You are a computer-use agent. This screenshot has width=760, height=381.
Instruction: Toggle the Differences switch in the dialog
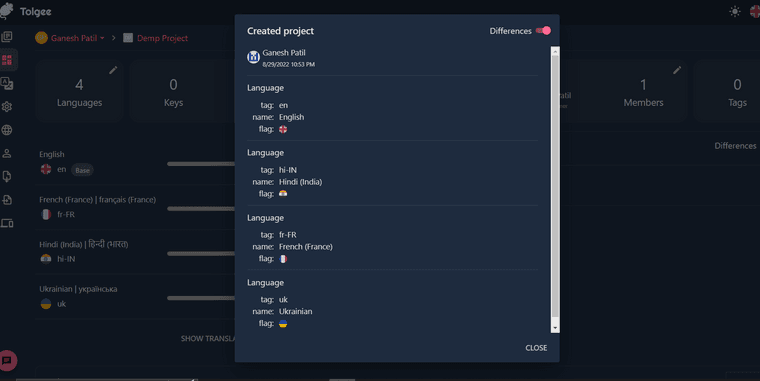coord(543,31)
